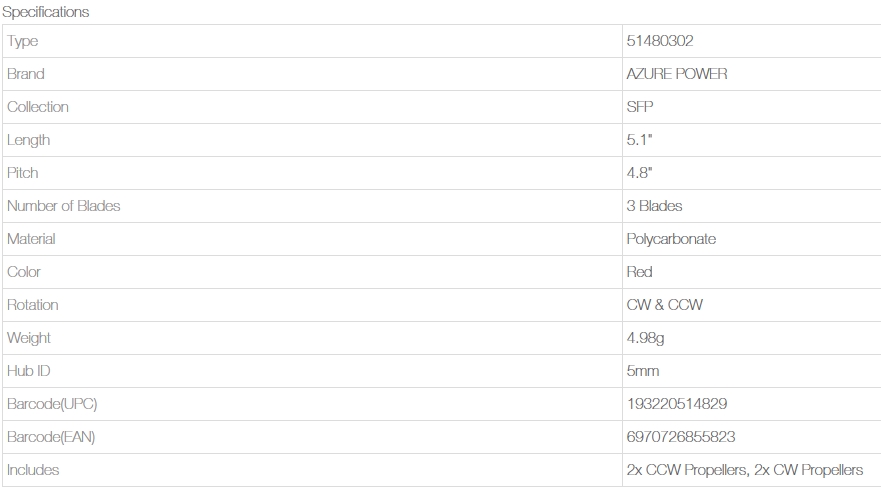Click the Includes propellers description text
The image size is (881, 491).
744,470
